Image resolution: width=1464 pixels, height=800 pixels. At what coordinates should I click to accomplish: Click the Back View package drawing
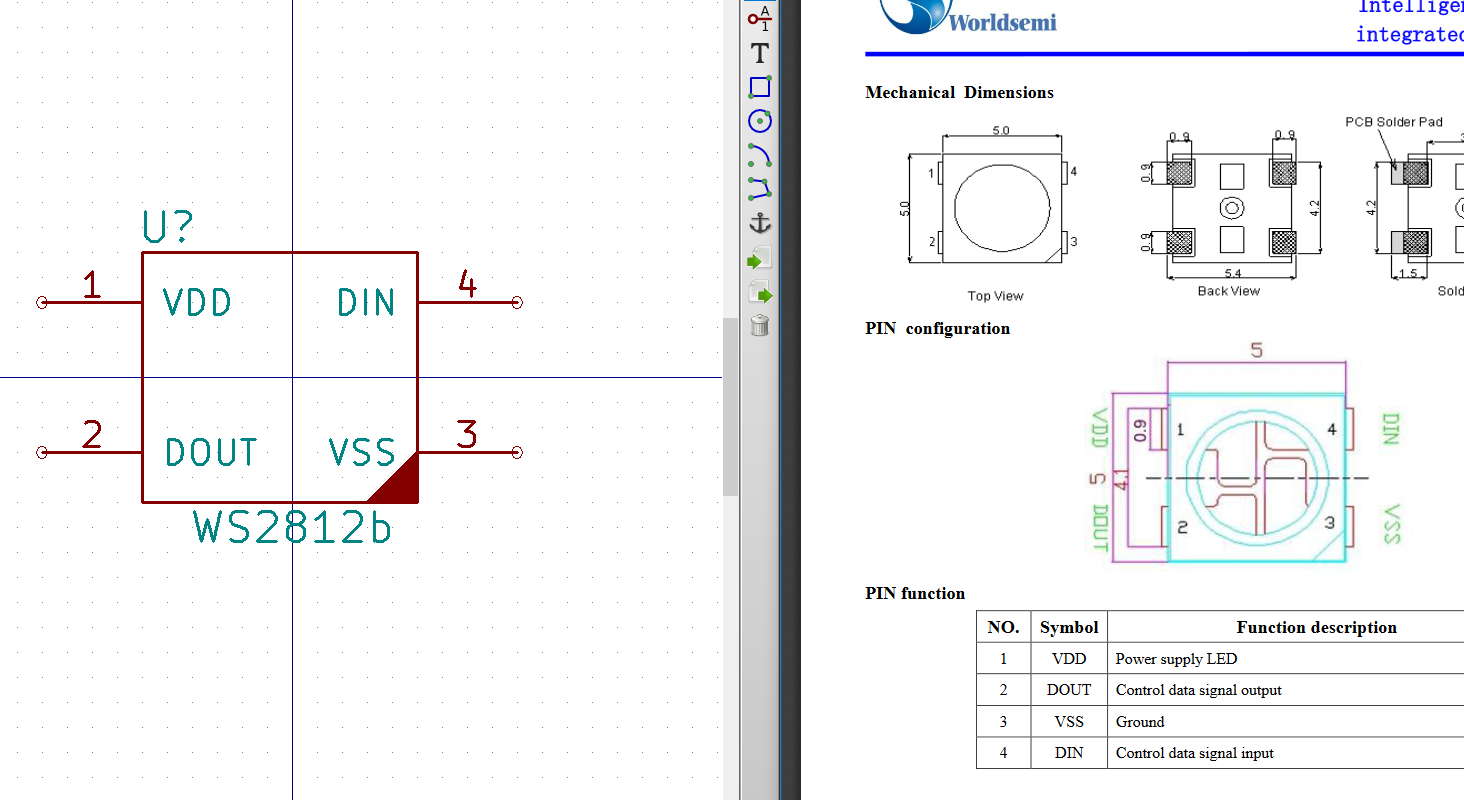tap(1231, 205)
